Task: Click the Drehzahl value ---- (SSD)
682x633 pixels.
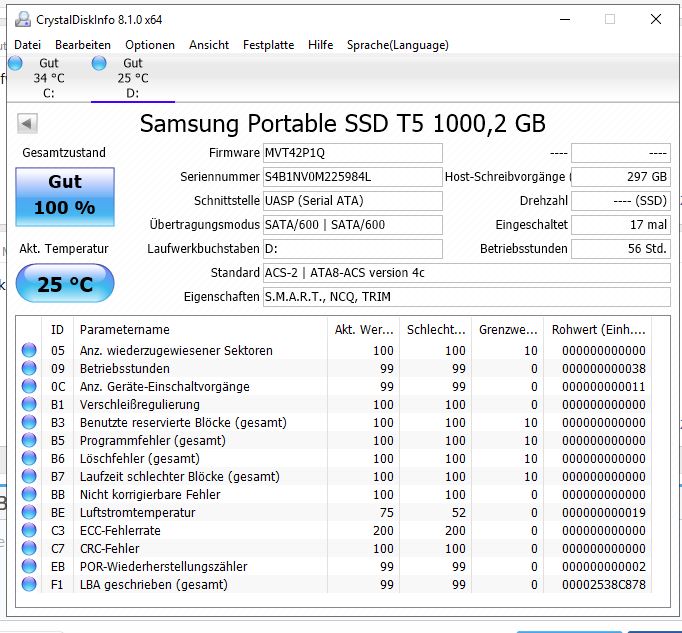Action: [621, 201]
